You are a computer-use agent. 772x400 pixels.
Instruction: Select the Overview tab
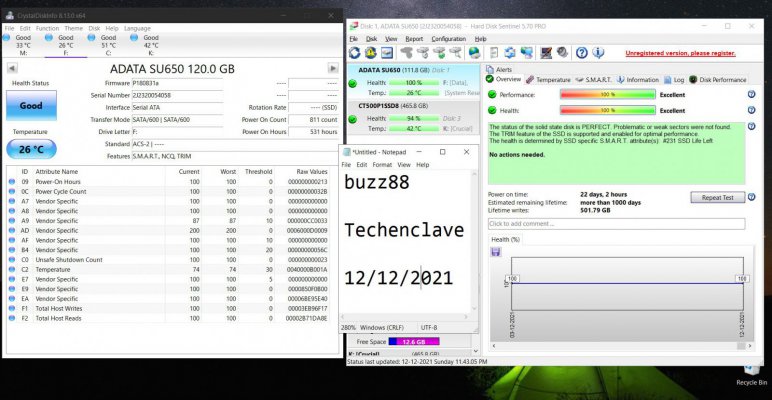tap(504, 79)
